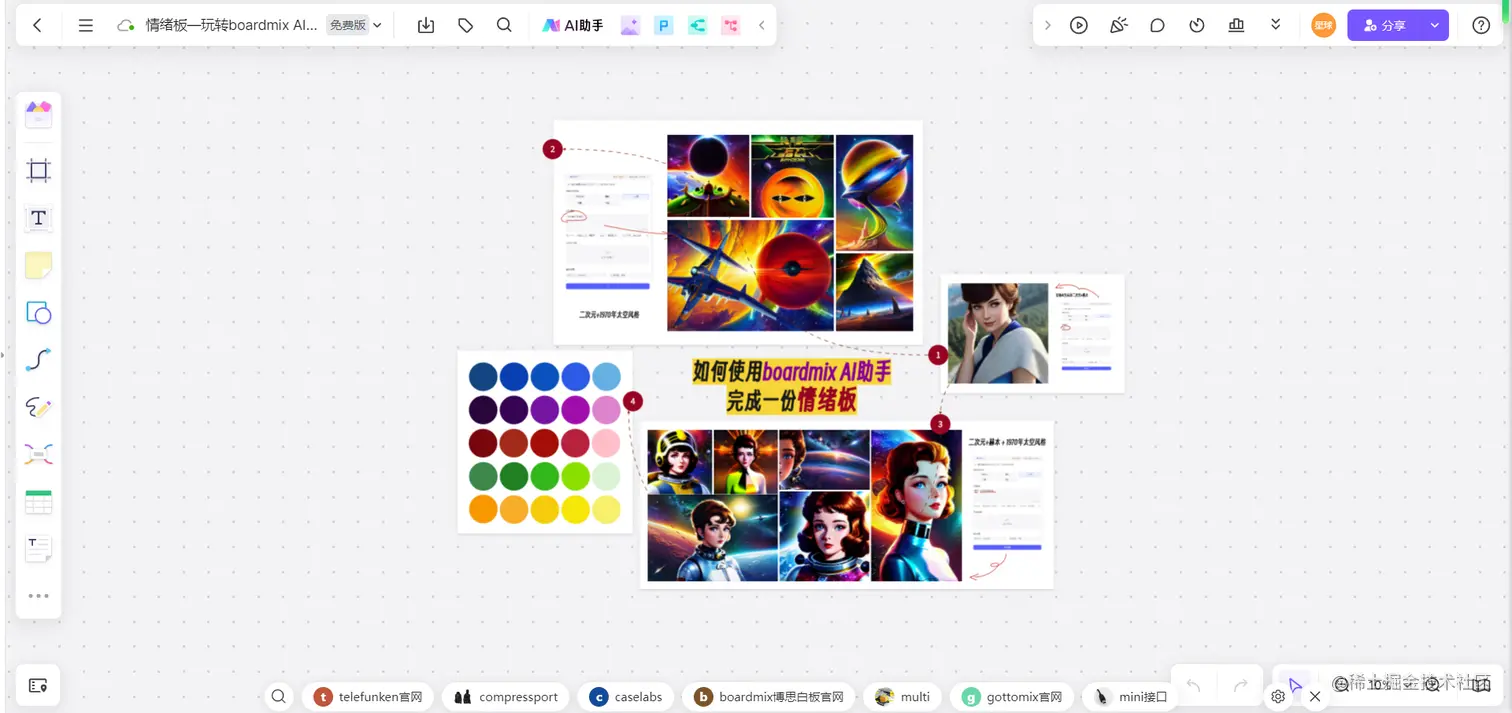Select the black sun eclipse image
Image resolution: width=1512 pixels, height=713 pixels.
[x=708, y=176]
